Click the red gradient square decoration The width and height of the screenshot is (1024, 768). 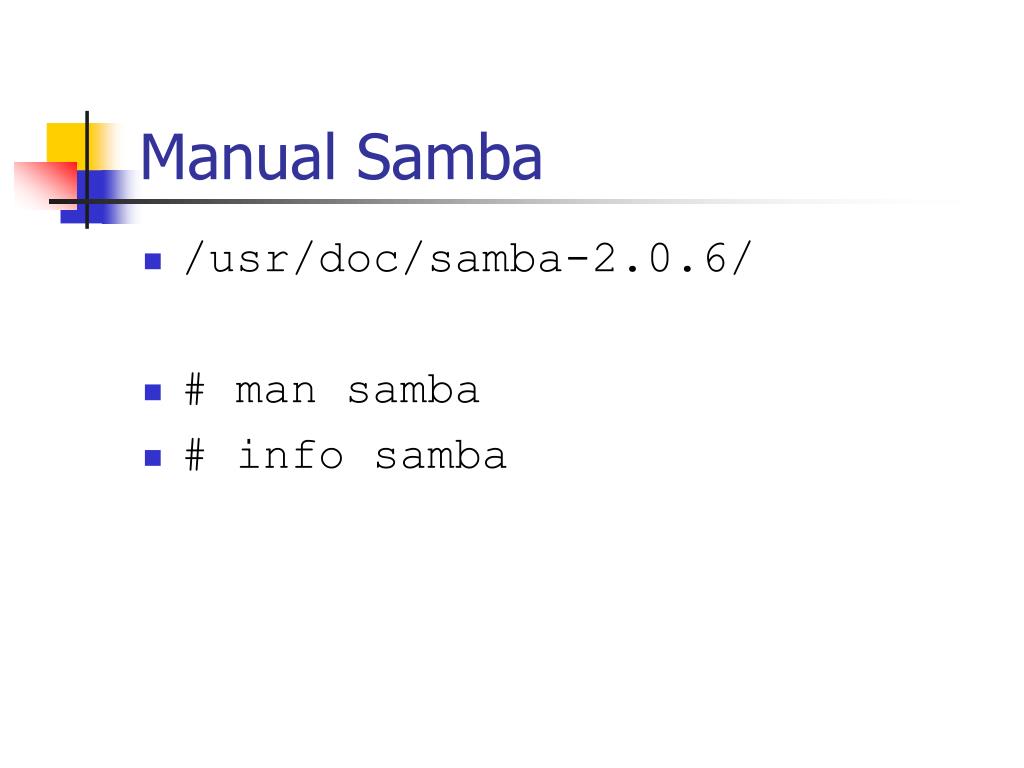click(45, 184)
